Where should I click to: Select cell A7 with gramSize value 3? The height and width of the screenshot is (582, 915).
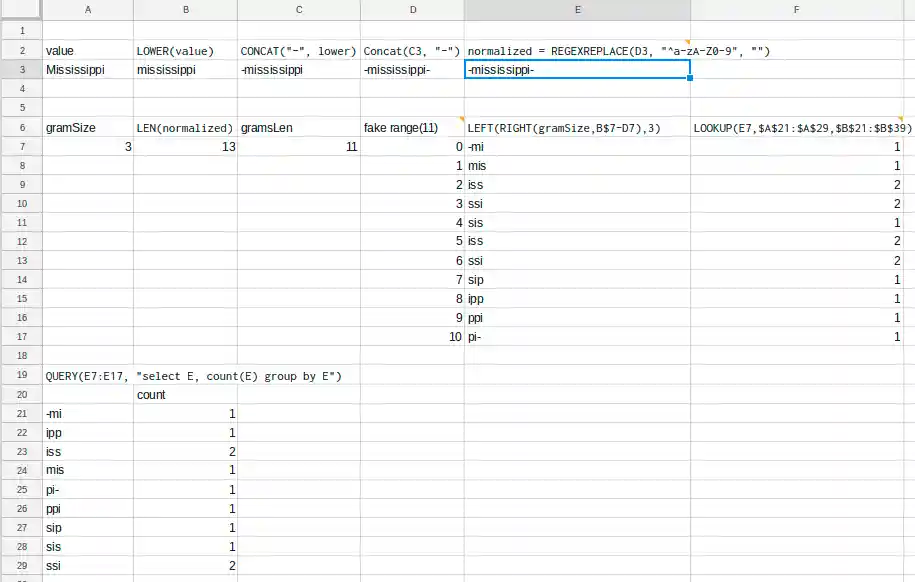tap(88, 147)
